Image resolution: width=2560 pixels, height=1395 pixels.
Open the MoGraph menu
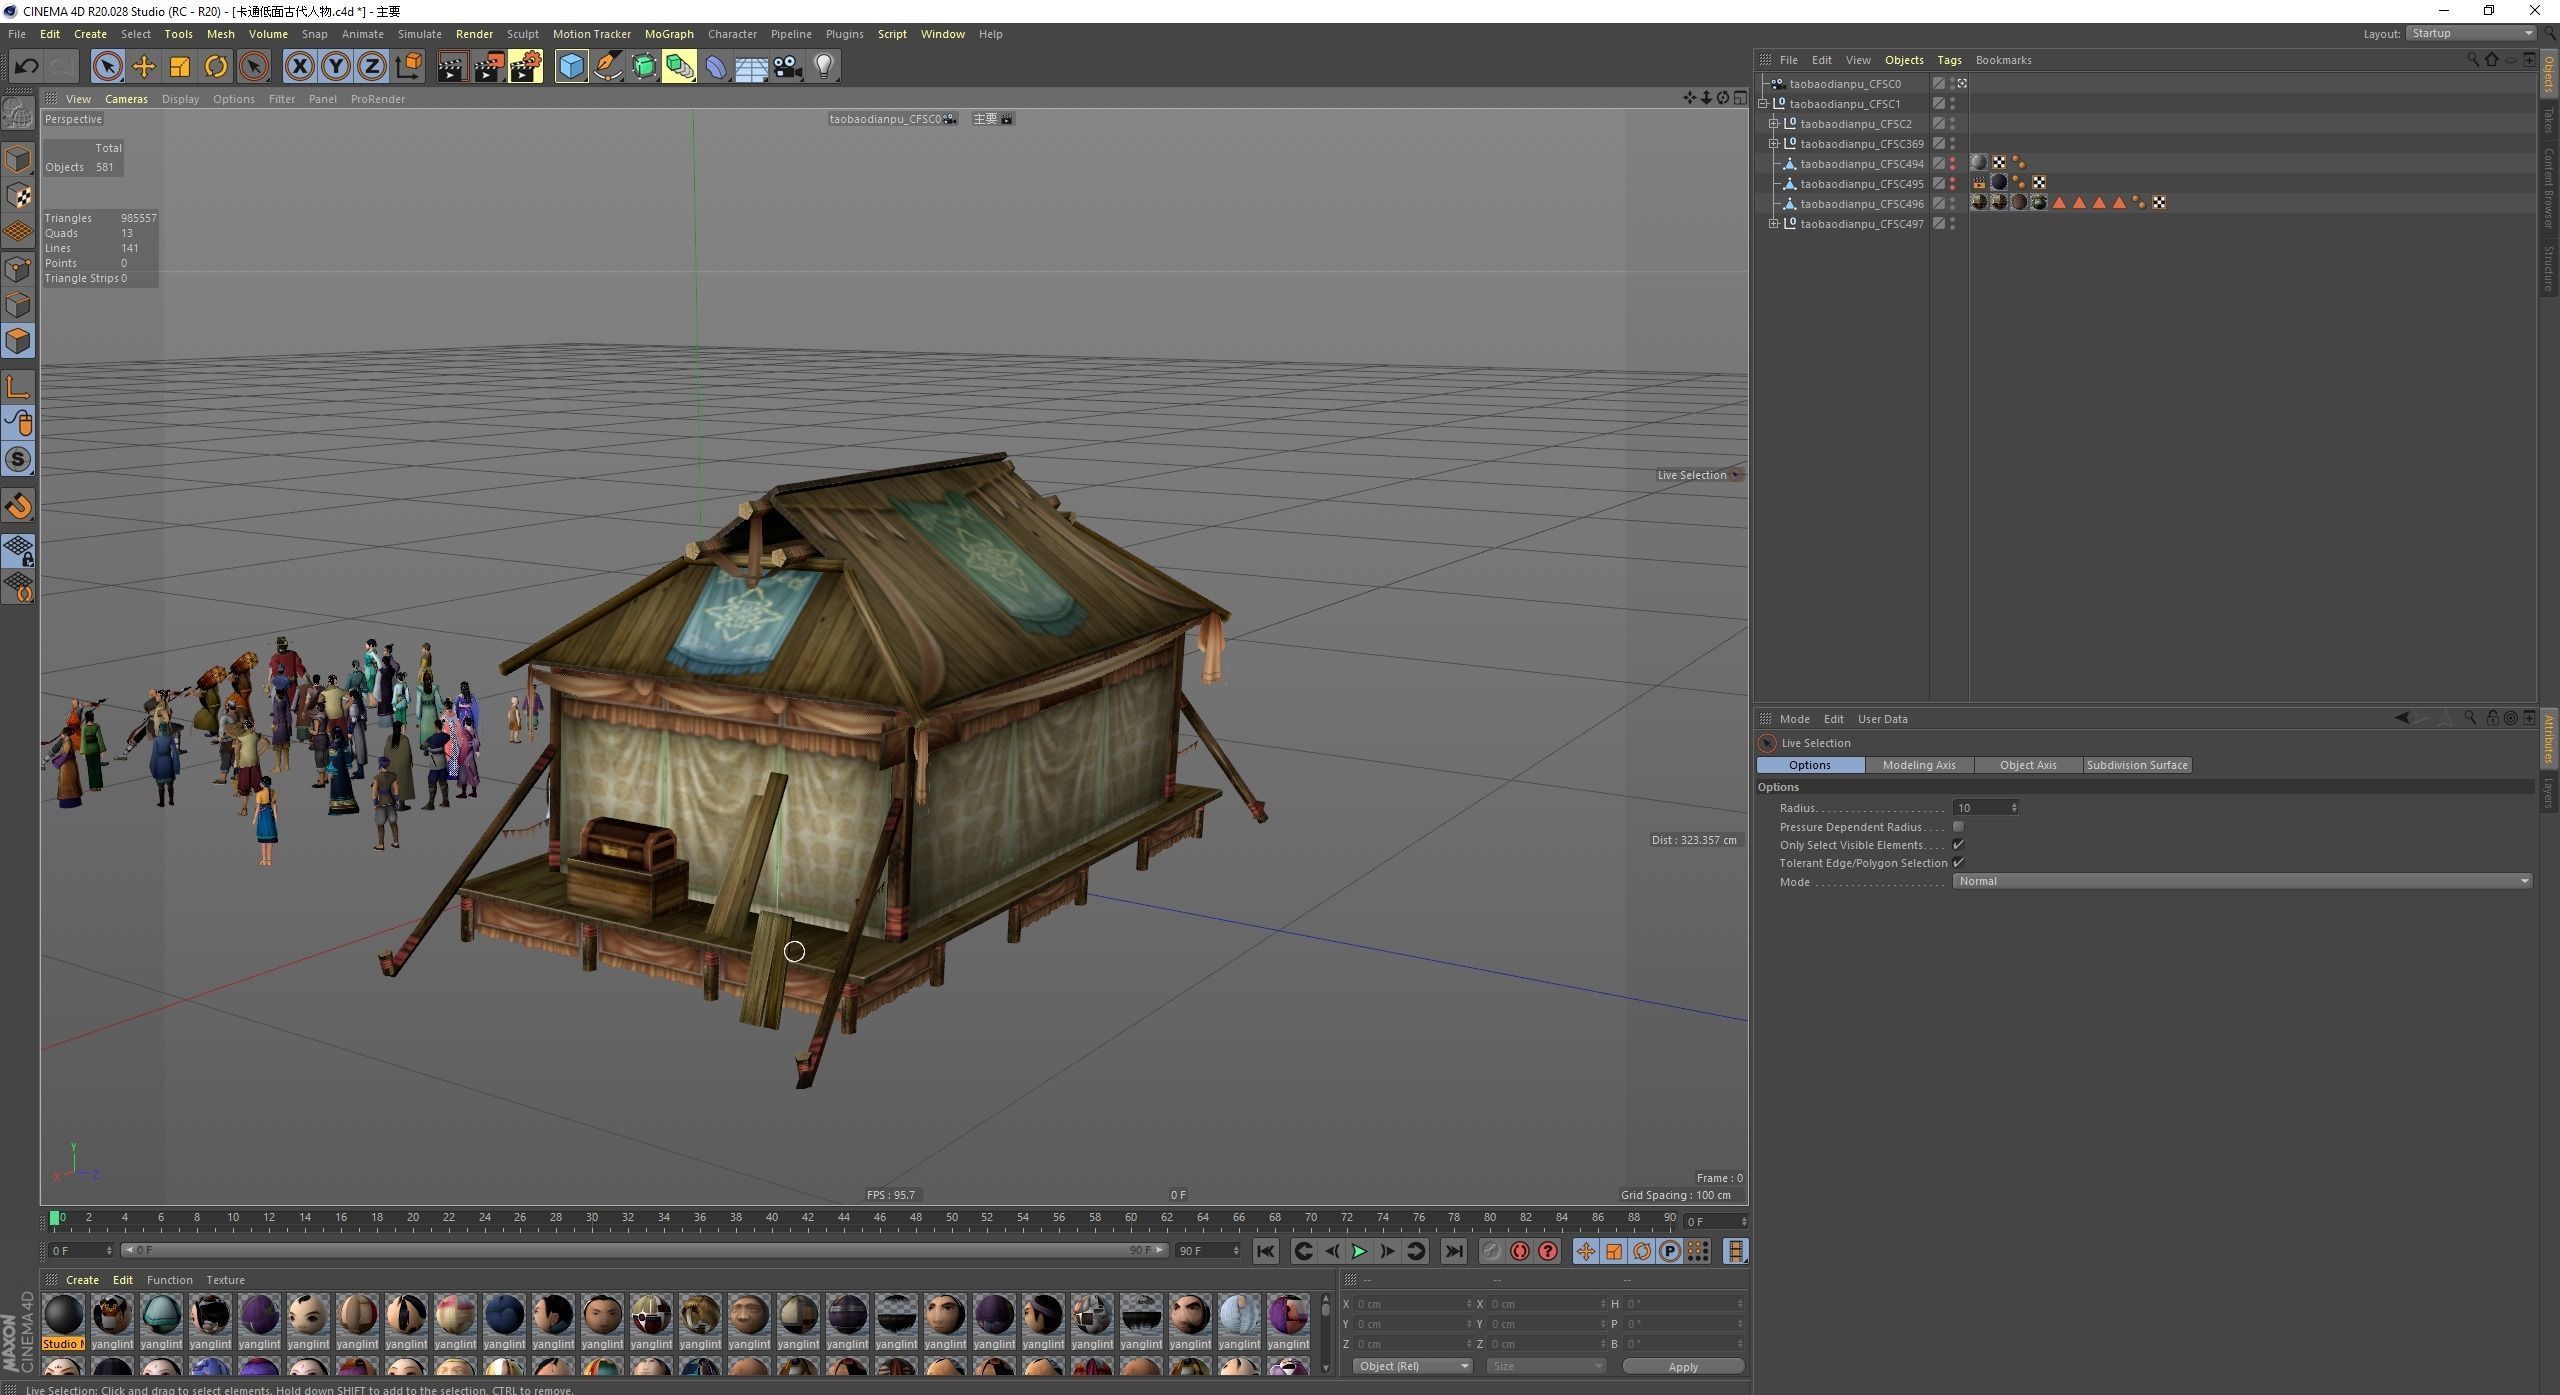point(668,34)
